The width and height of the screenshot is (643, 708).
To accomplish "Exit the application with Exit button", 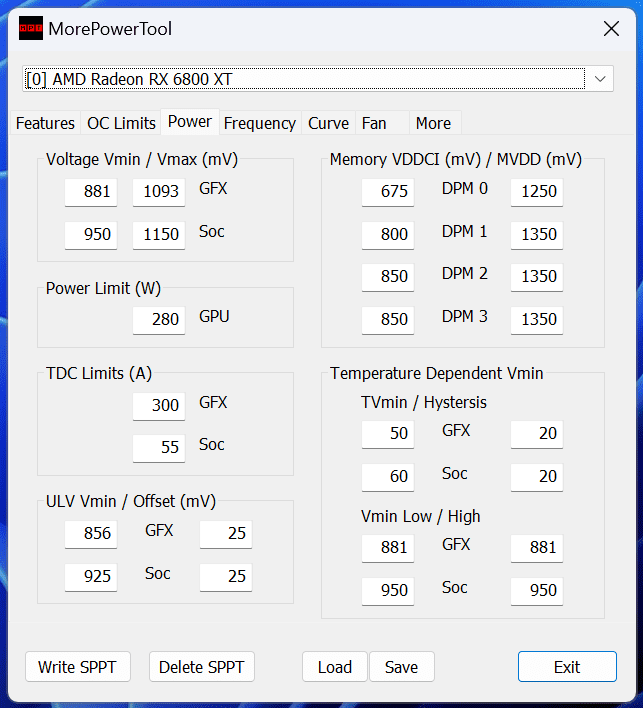I will [x=567, y=667].
